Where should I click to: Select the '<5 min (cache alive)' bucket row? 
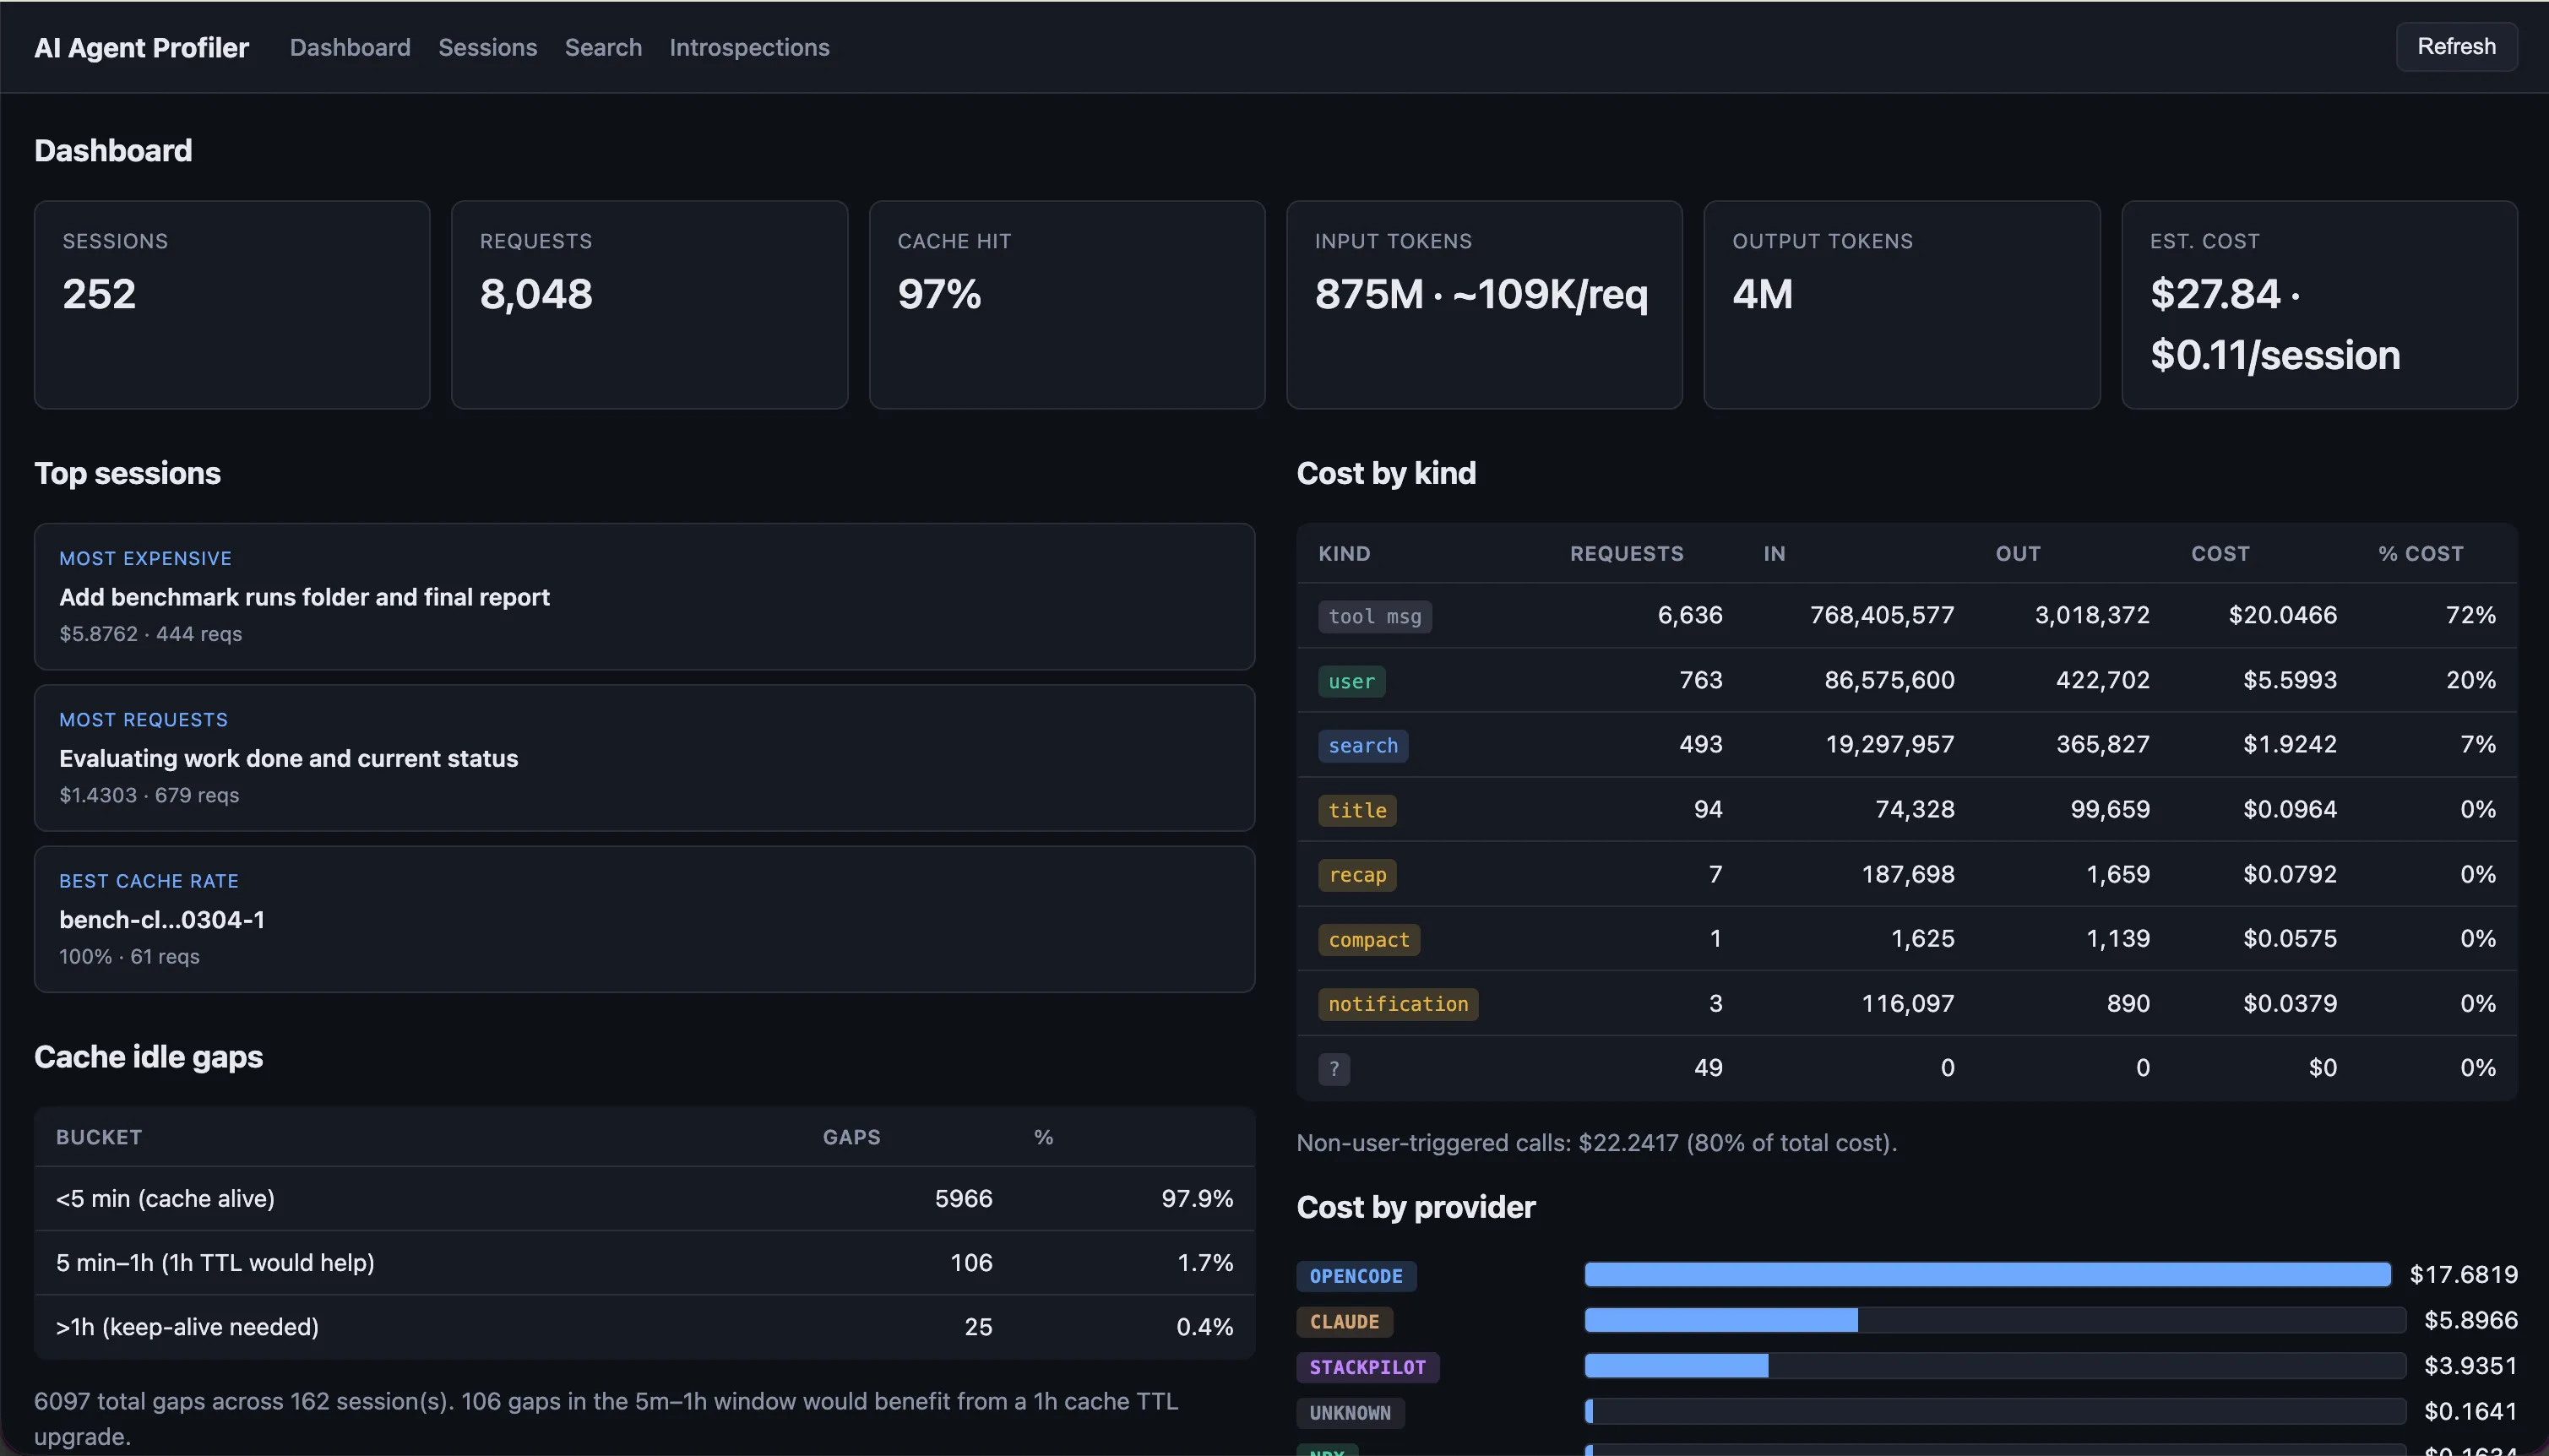(x=644, y=1198)
